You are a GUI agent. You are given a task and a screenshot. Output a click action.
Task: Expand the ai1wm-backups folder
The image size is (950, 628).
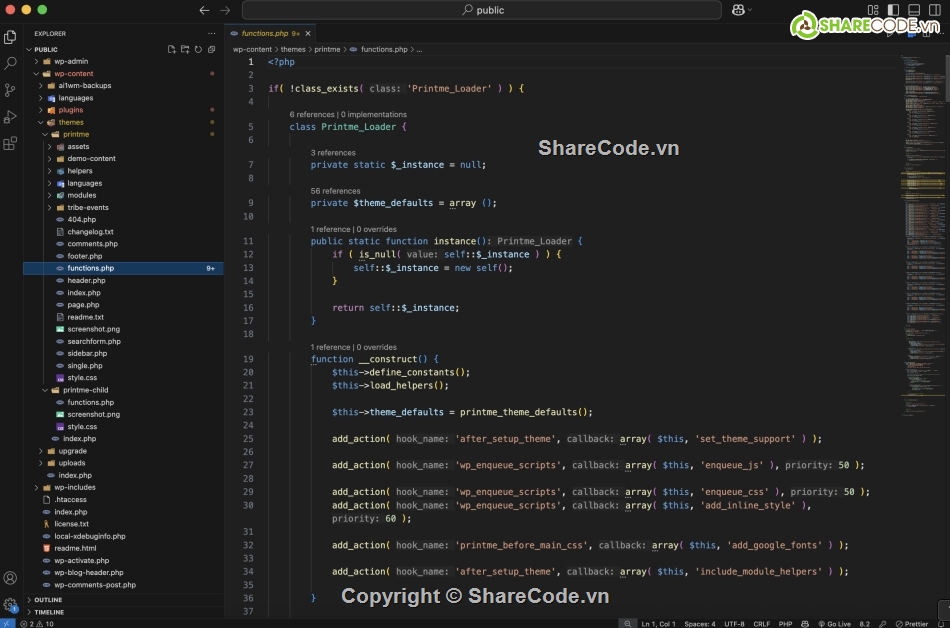[41, 86]
